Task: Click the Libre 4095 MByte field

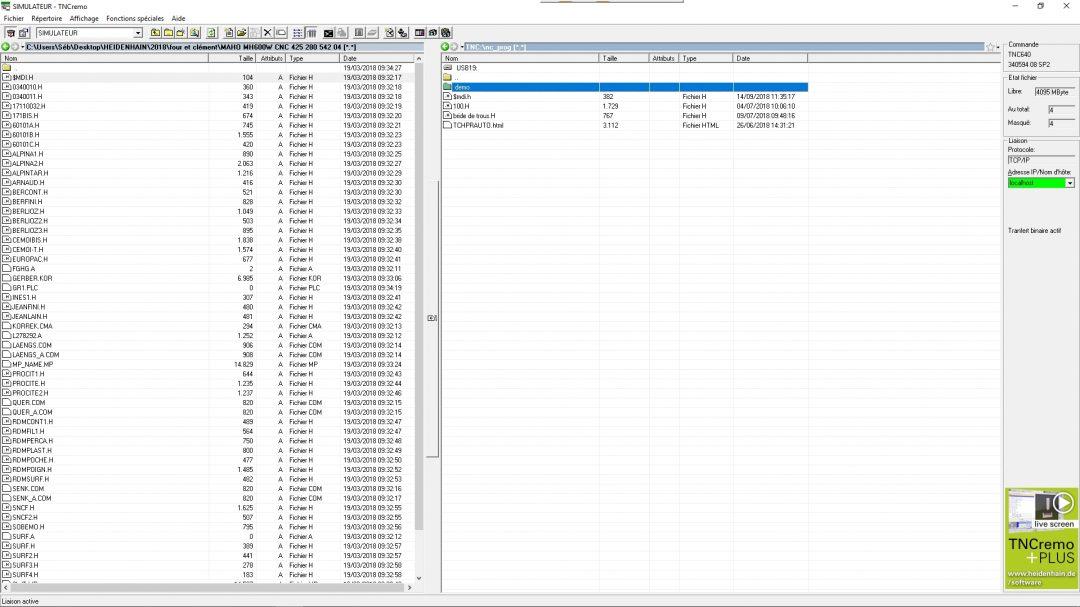Action: coord(1054,92)
